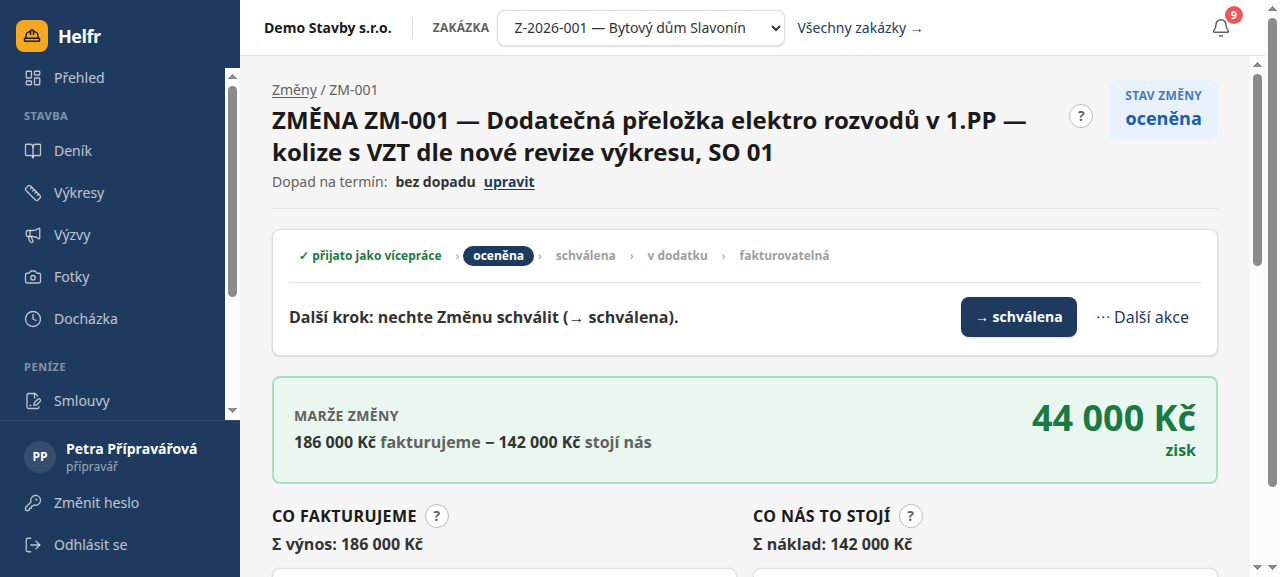This screenshot has height=577, width=1280.
Task: Click Σ náklad: 142 000 Kč text
Action: 832,544
